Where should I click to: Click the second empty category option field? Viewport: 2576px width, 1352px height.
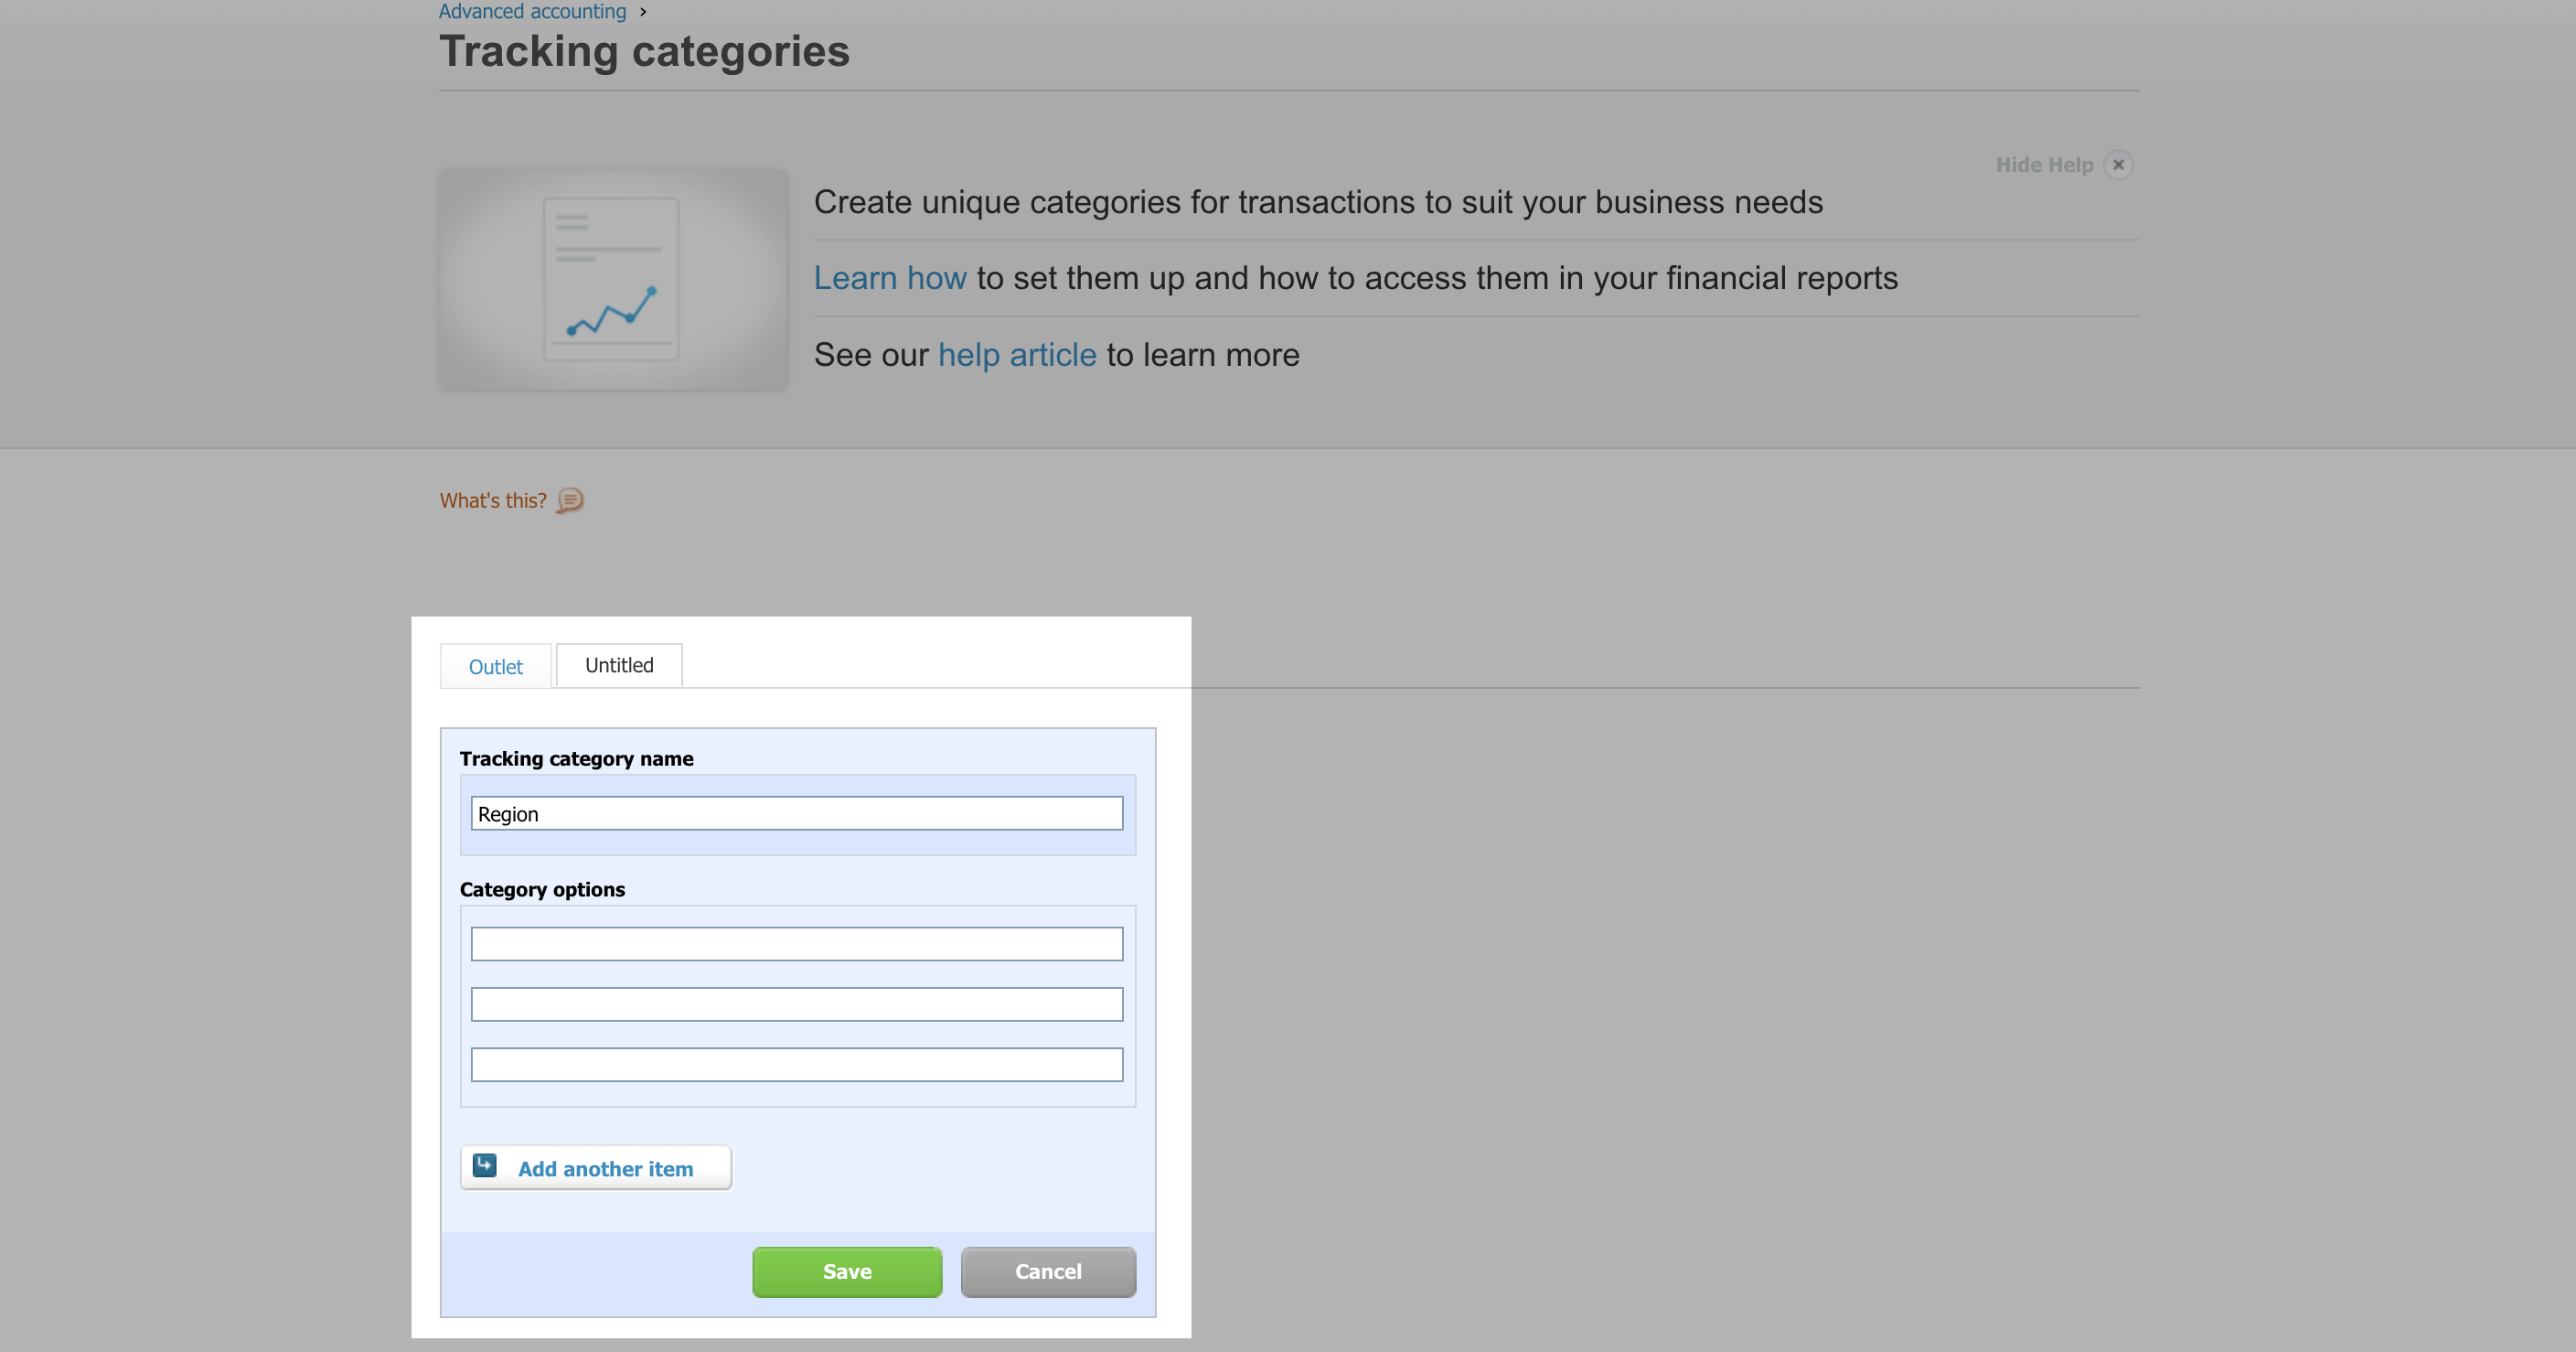point(796,1004)
